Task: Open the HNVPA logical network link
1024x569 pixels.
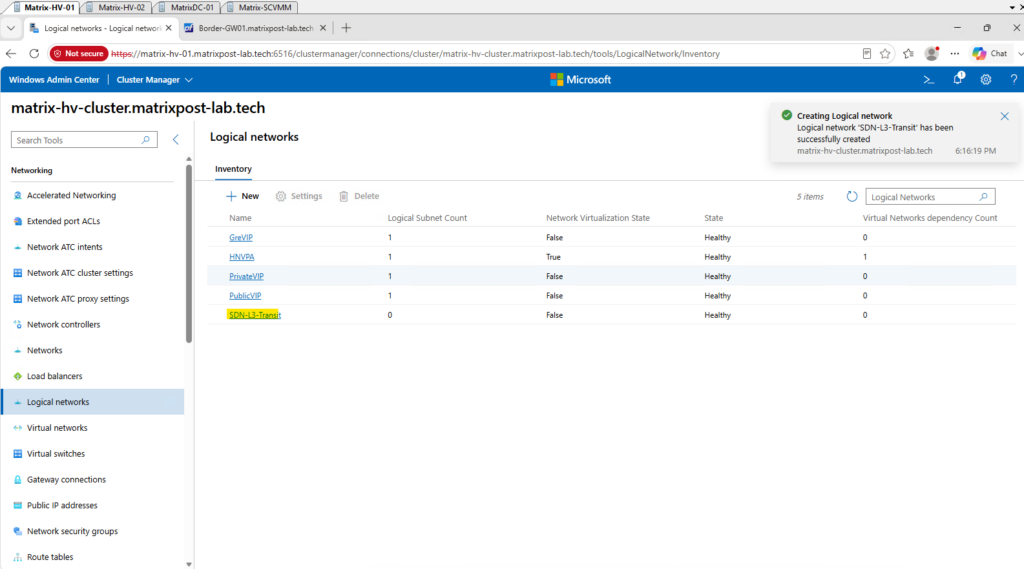Action: tap(242, 257)
